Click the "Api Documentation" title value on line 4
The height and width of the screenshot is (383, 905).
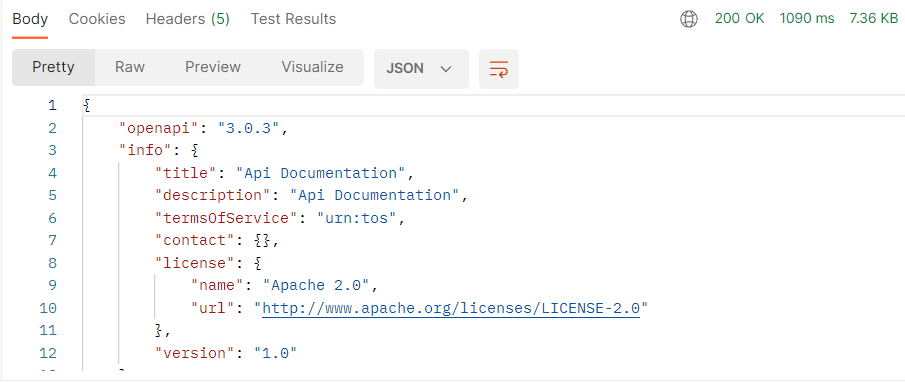click(x=321, y=173)
